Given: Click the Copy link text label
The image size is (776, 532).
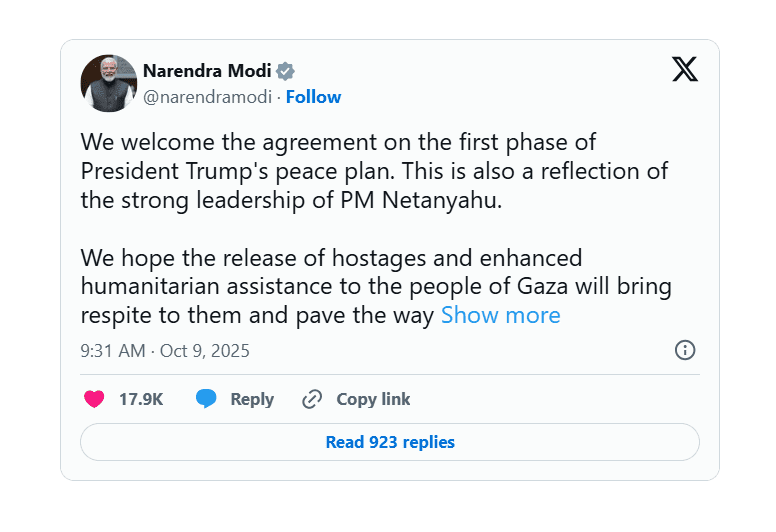Looking at the screenshot, I should (x=373, y=399).
